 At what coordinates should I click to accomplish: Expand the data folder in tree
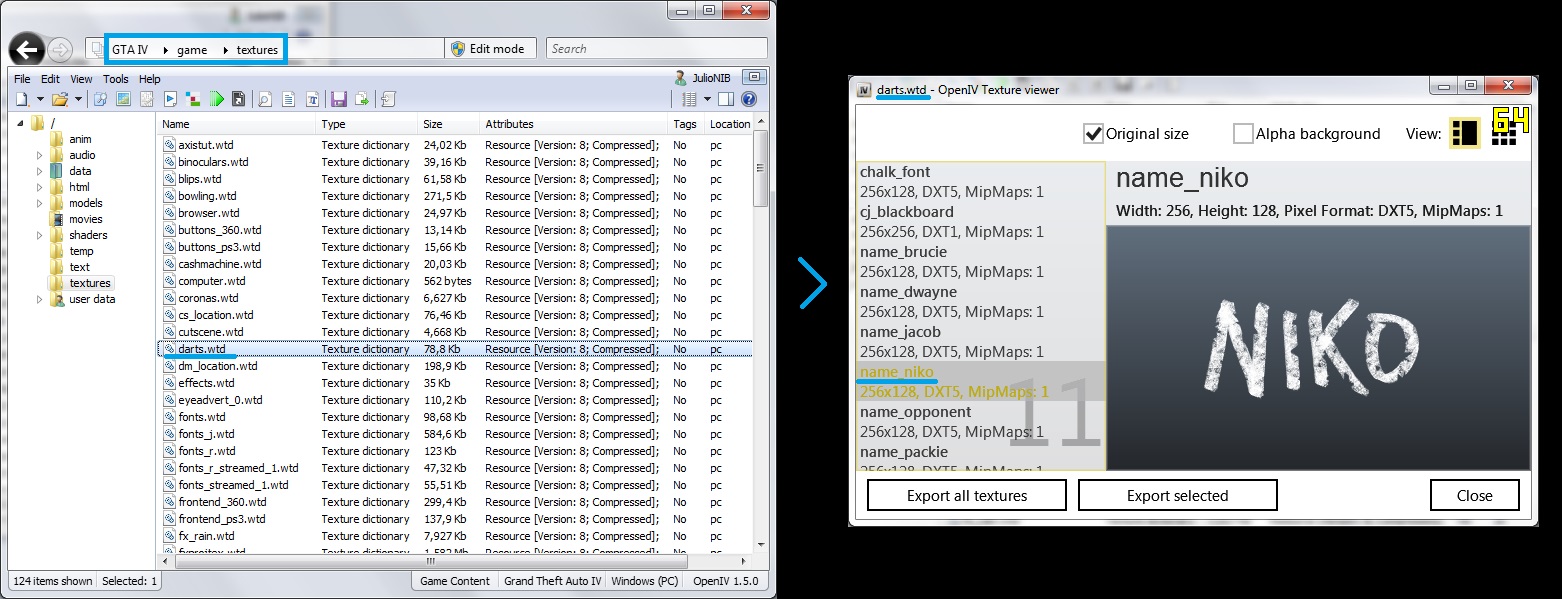[x=40, y=171]
